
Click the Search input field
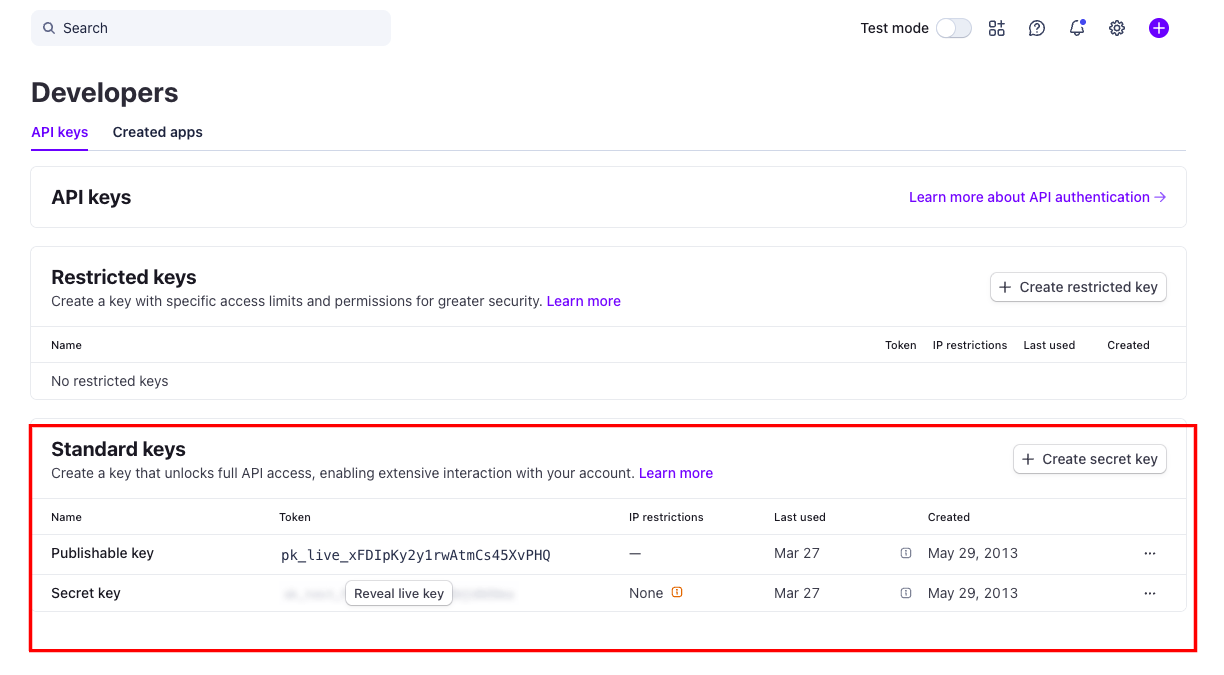(210, 28)
